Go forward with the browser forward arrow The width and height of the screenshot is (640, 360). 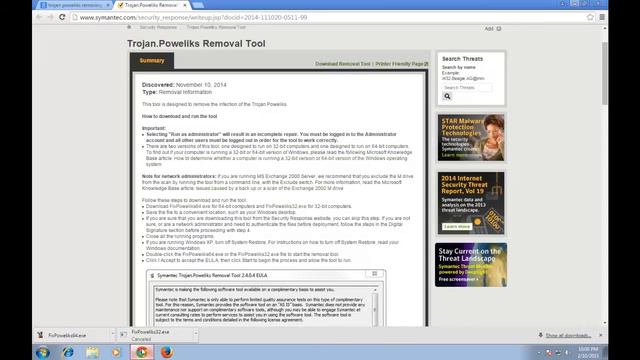pos(50,17)
